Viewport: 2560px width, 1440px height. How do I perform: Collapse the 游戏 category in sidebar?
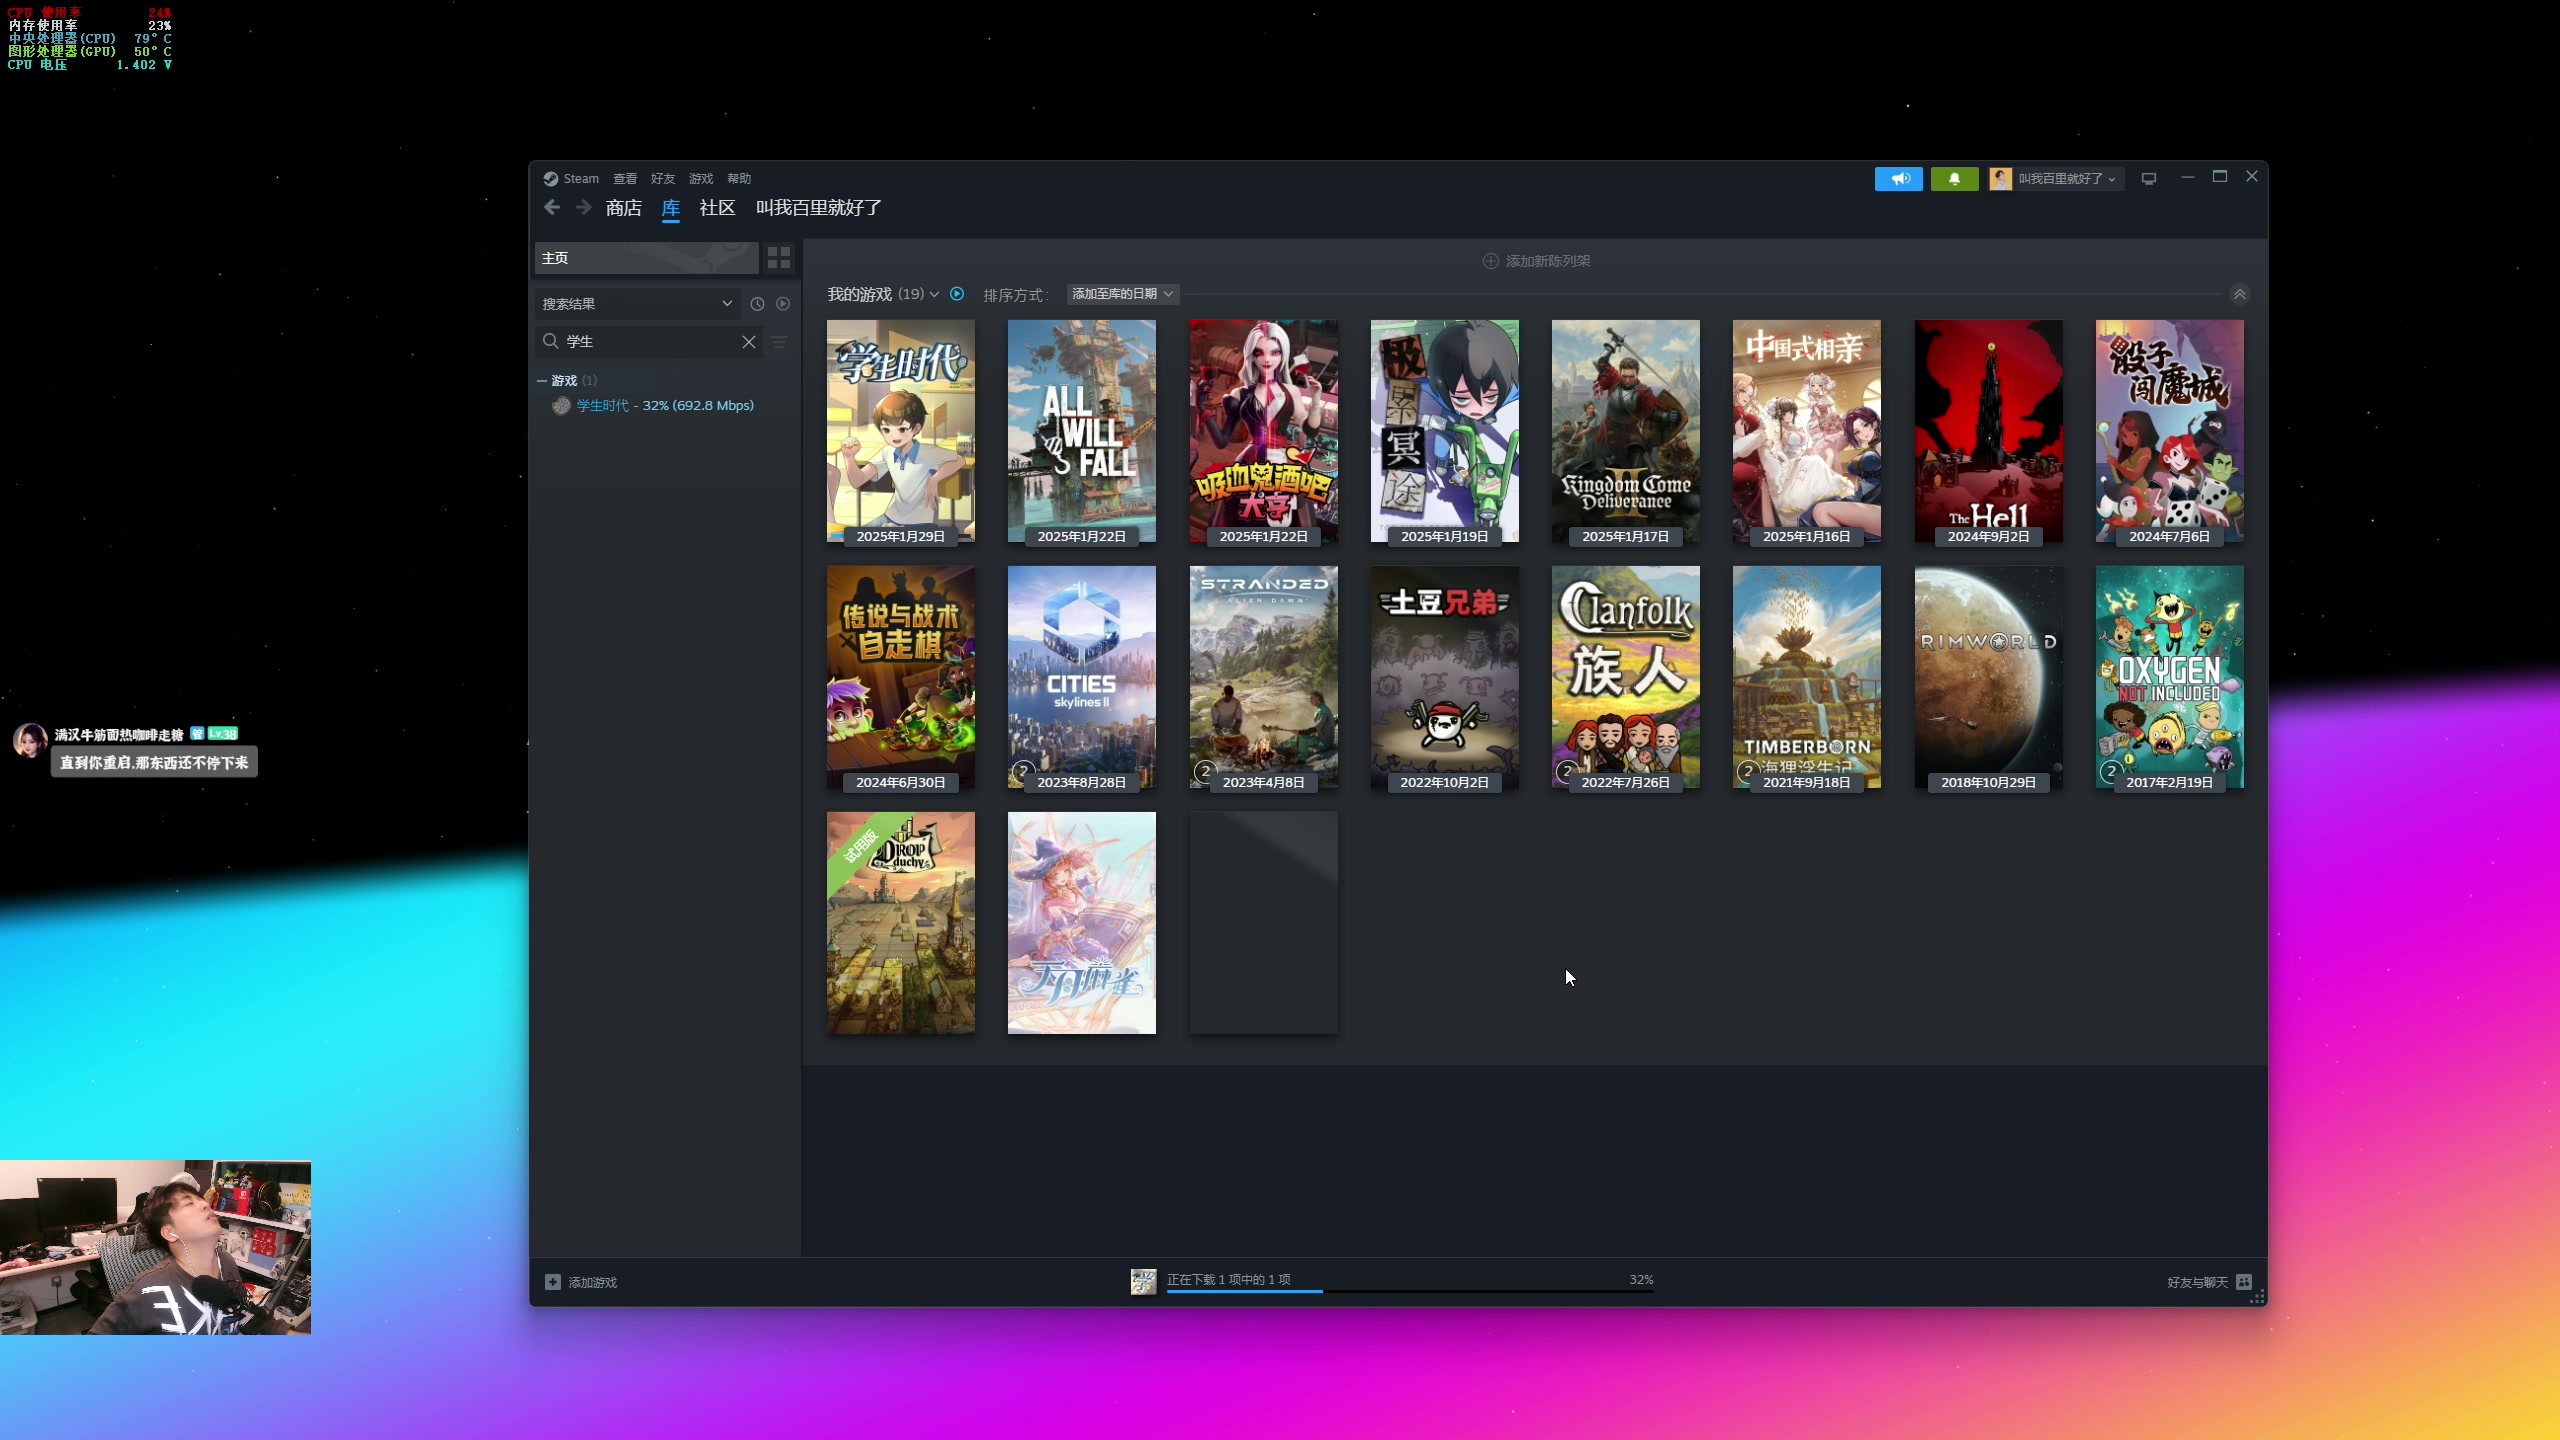542,381
